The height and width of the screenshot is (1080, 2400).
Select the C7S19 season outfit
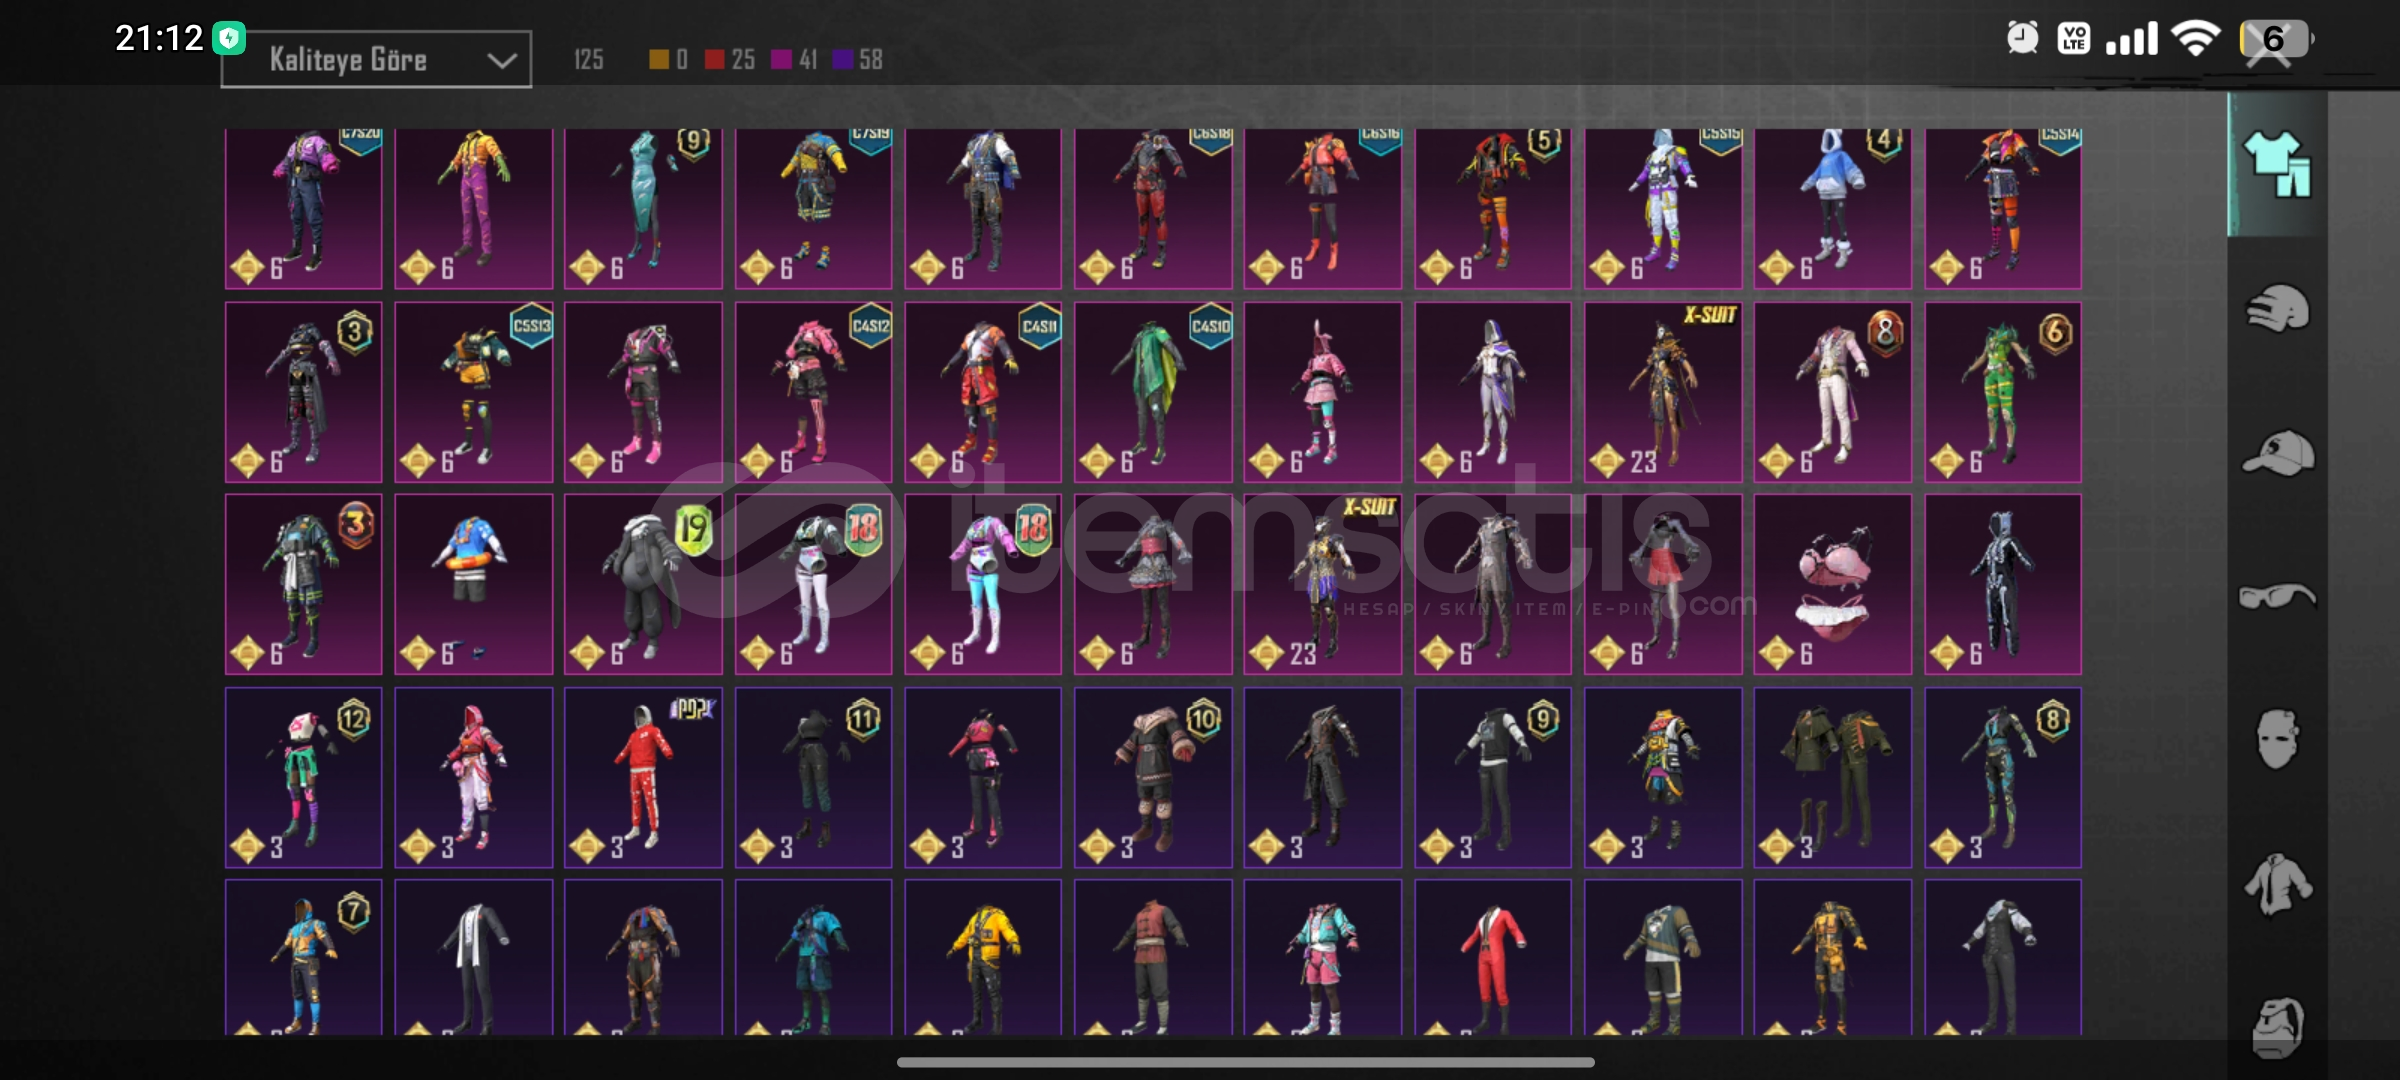[x=813, y=208]
